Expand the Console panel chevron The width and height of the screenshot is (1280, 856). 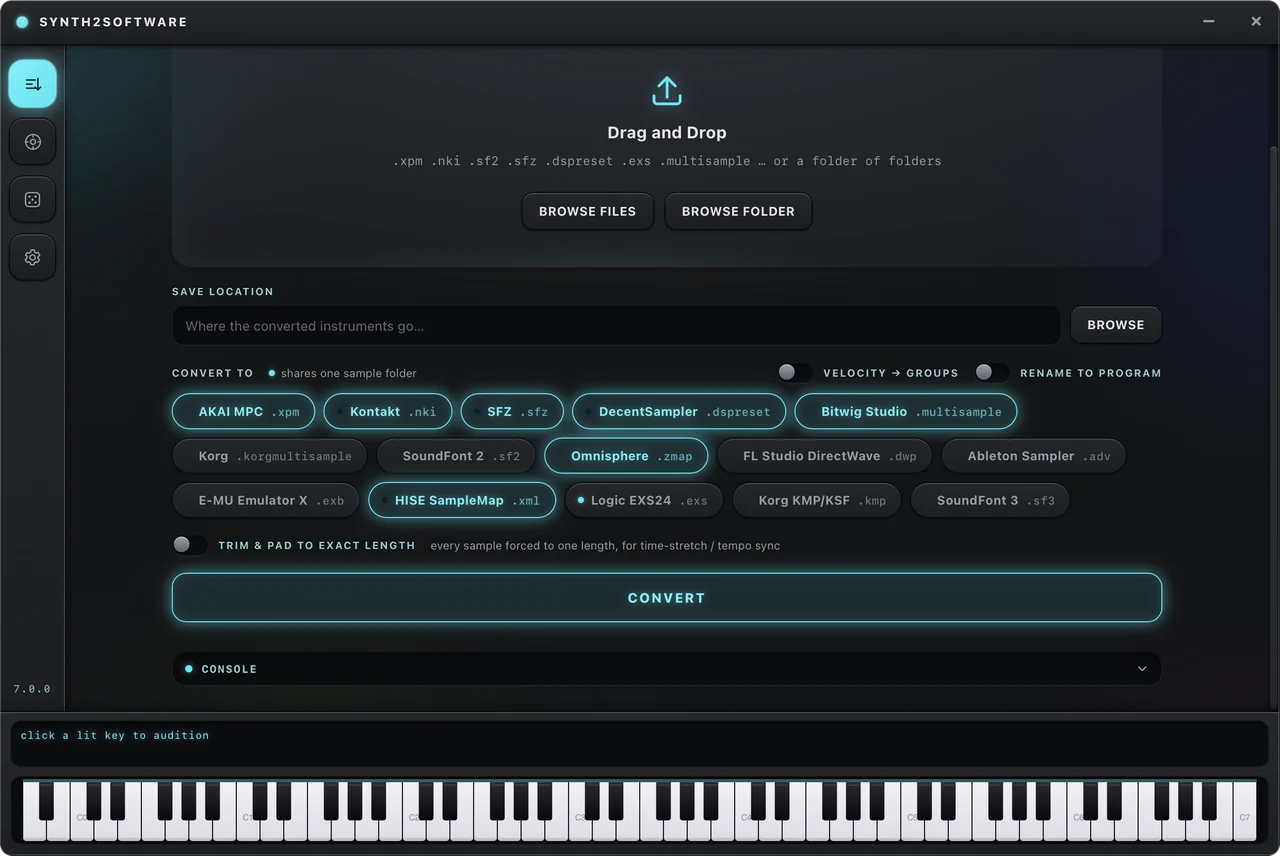click(x=1142, y=669)
